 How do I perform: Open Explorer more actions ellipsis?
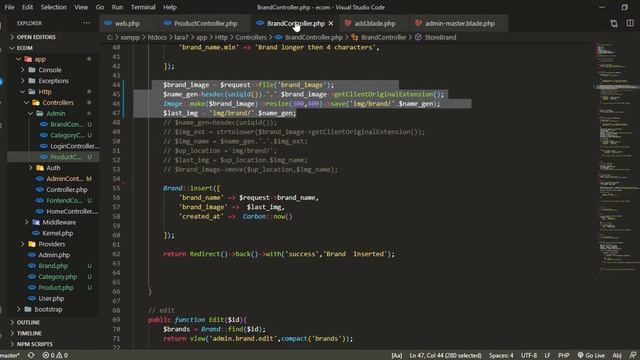coord(87,23)
